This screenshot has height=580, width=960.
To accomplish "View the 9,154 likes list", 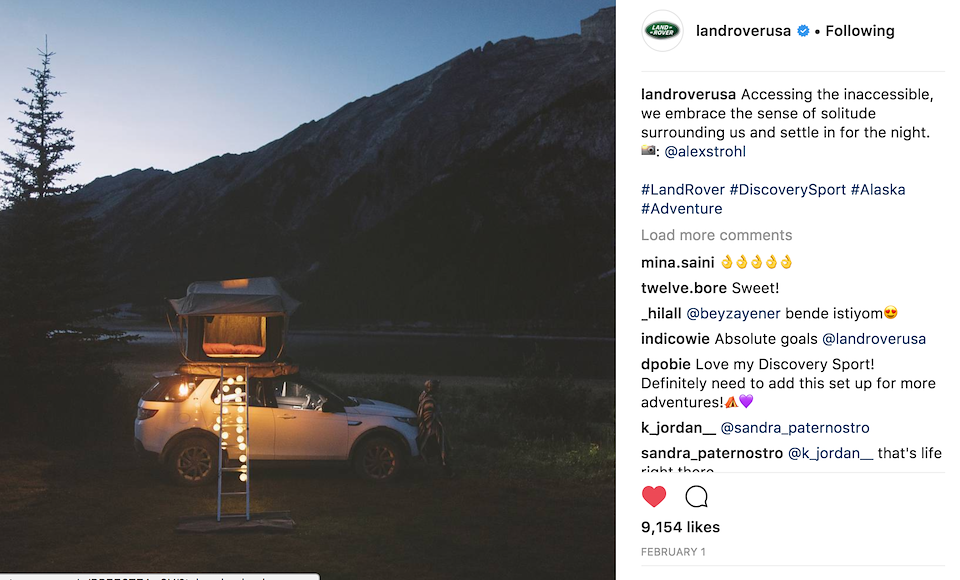I will (x=680, y=527).
